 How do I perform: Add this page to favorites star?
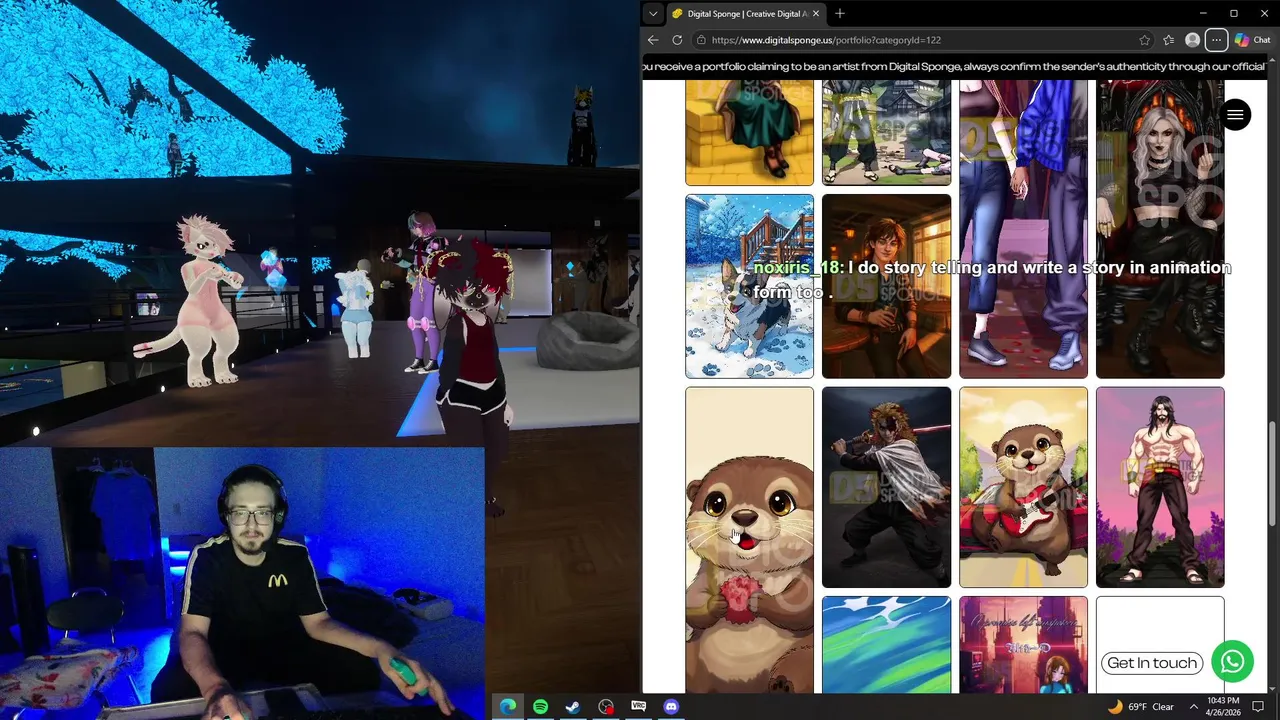coord(1144,40)
